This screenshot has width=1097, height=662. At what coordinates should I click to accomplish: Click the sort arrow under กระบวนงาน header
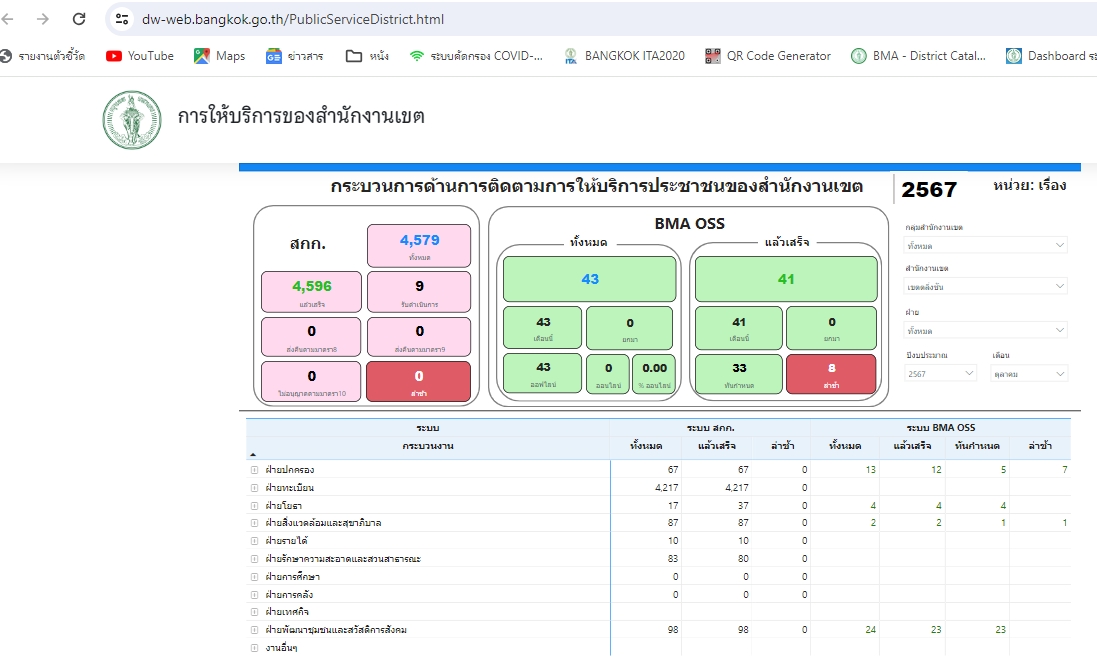252,454
